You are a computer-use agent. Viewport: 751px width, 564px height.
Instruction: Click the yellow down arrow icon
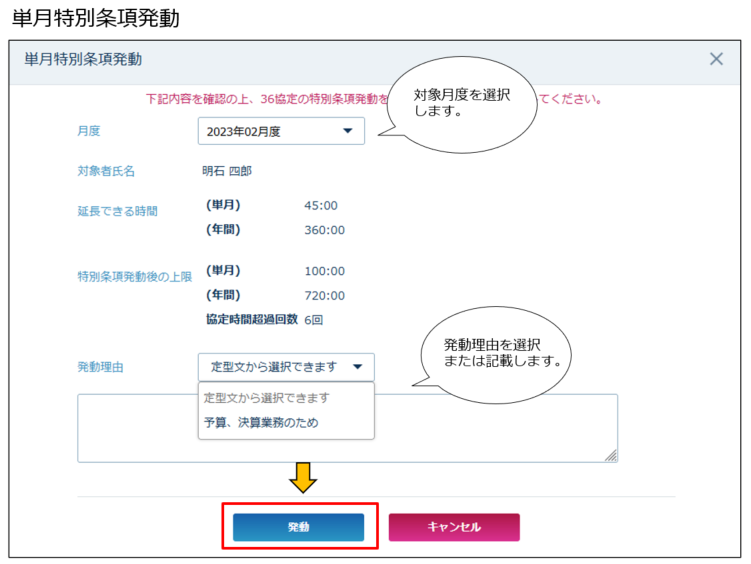point(303,478)
